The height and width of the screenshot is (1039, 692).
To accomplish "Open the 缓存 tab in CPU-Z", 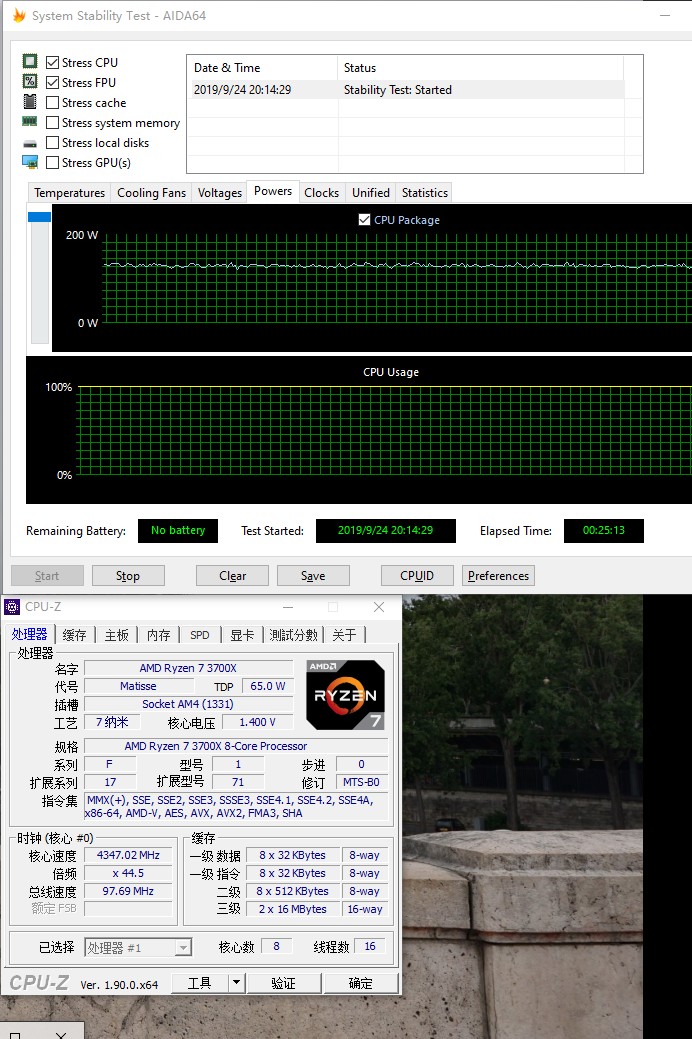I will click(x=74, y=635).
